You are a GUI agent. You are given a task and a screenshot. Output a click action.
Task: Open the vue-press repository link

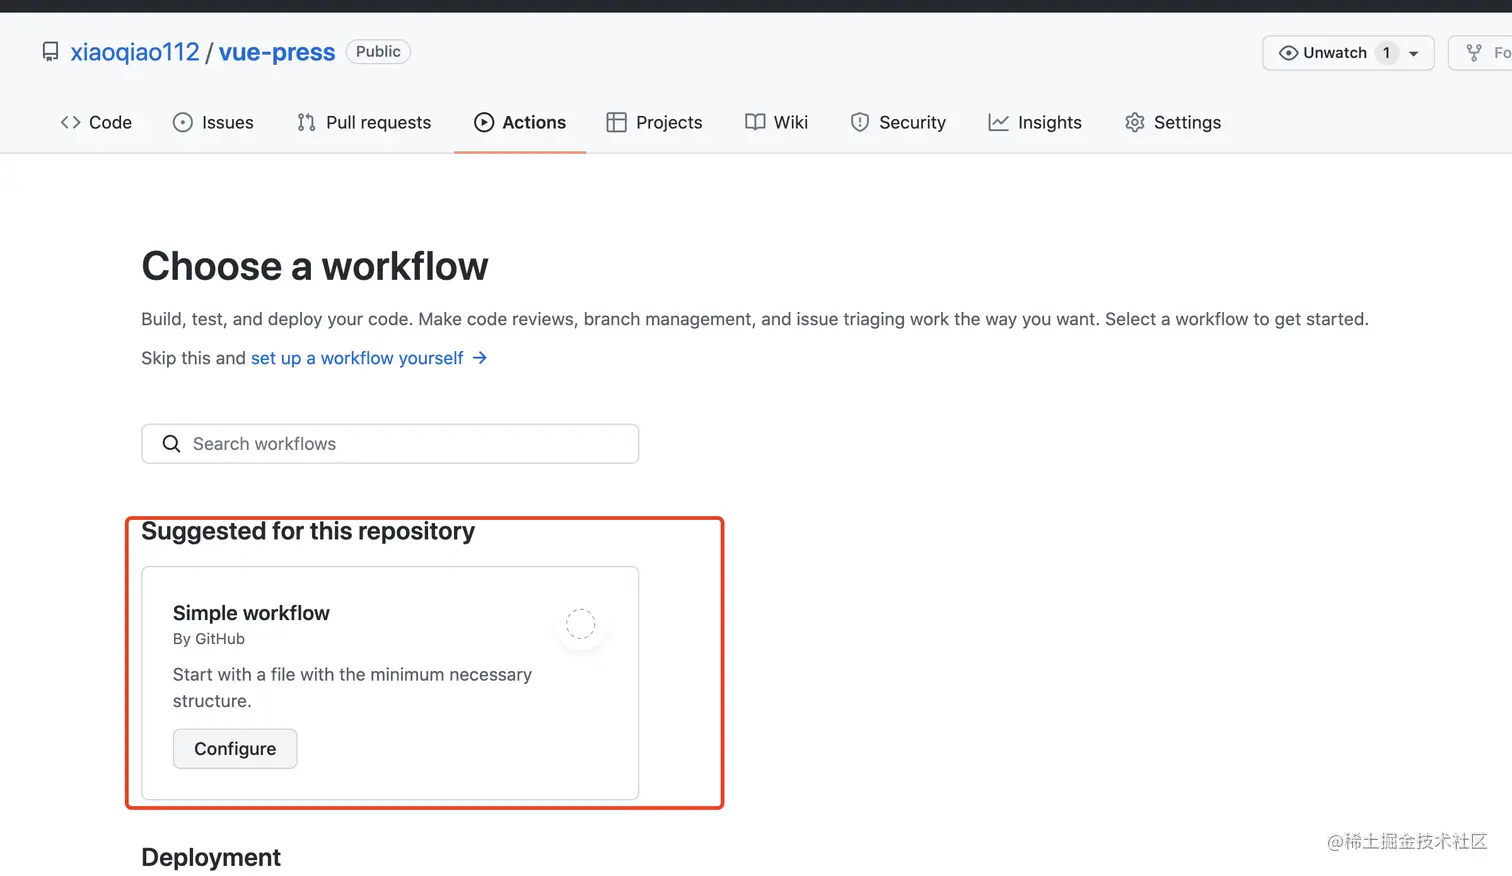click(x=277, y=52)
